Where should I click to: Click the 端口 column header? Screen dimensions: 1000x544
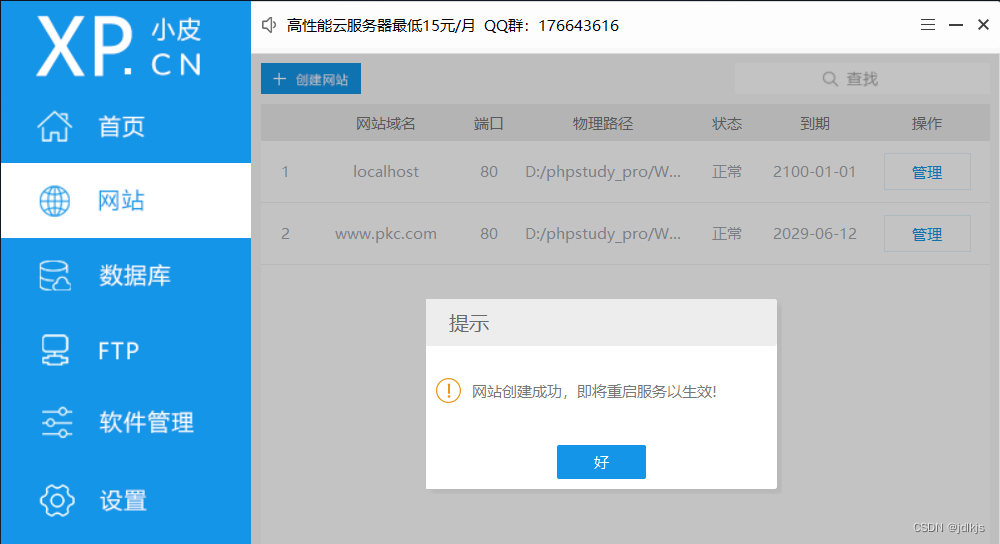coord(489,124)
